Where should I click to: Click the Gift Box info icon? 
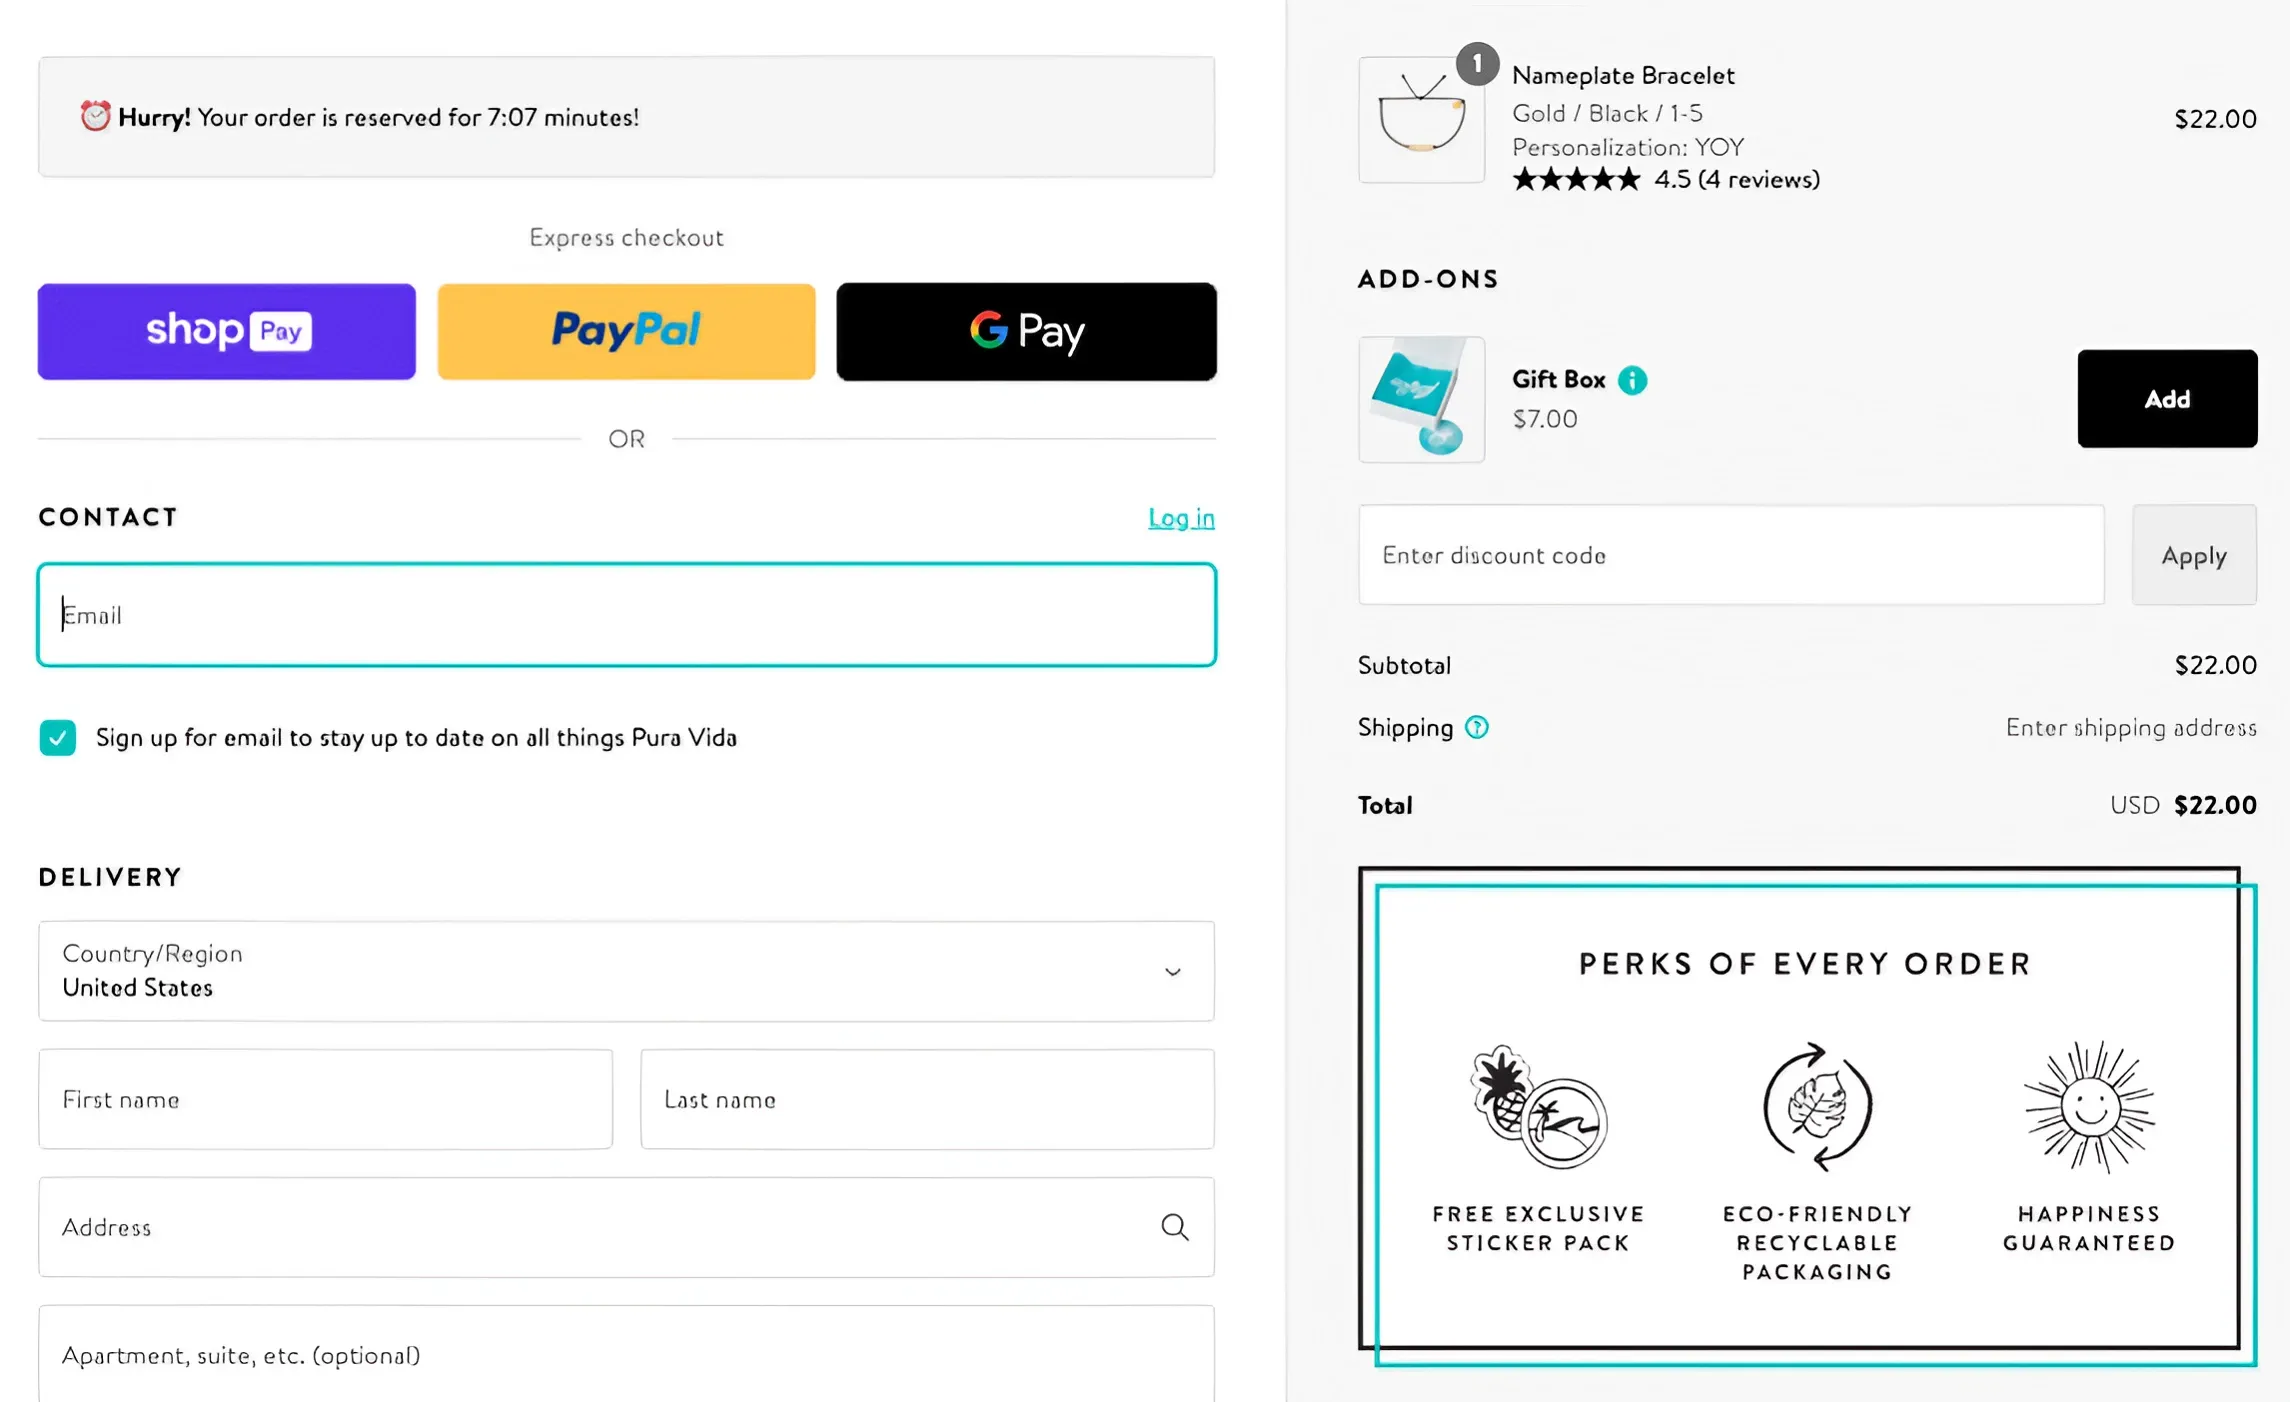click(1632, 380)
